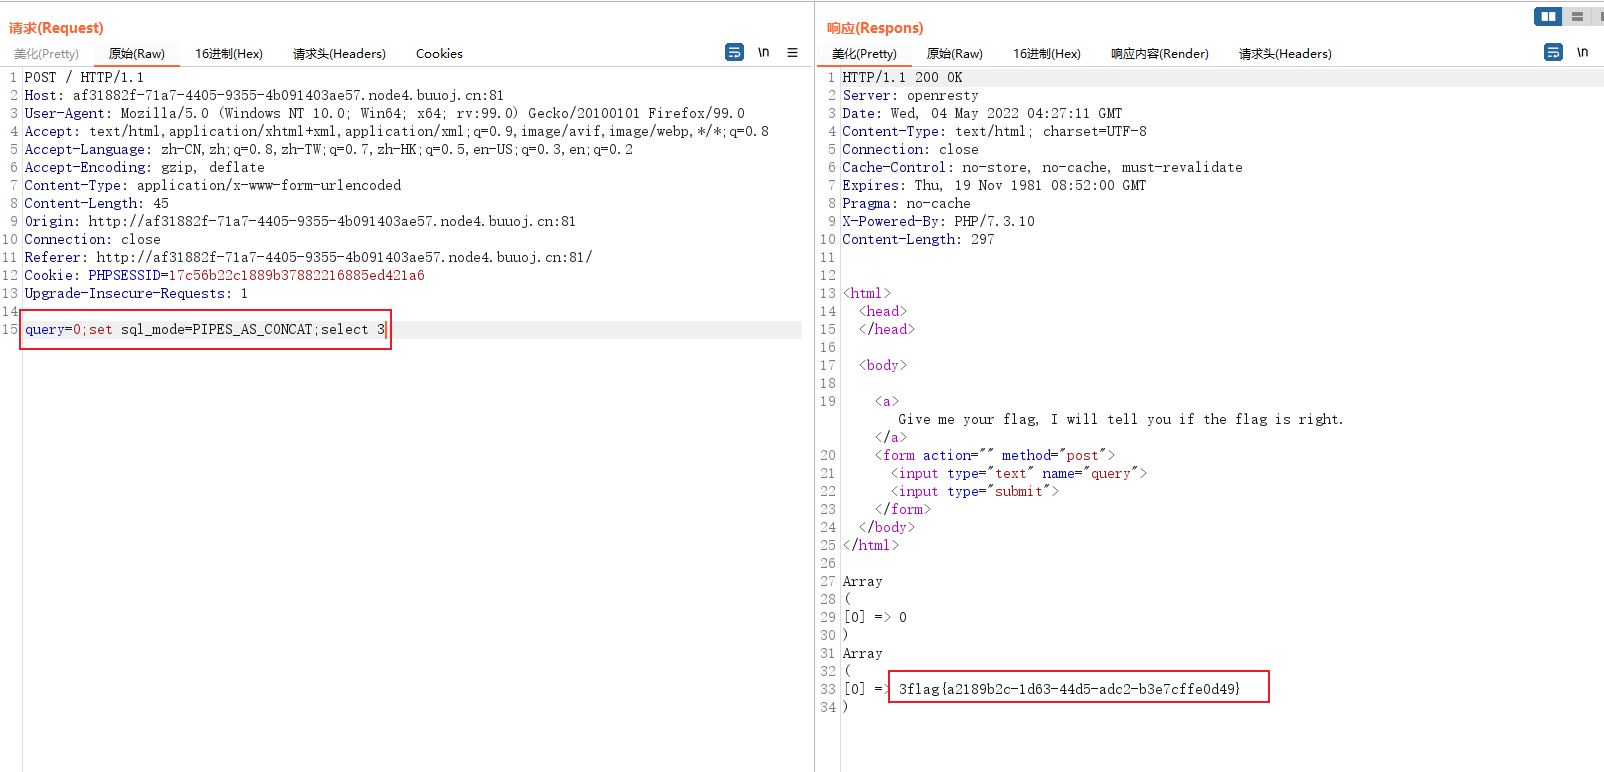Open the hamburger options menu in Request panel
1604x772 pixels.
(792, 52)
